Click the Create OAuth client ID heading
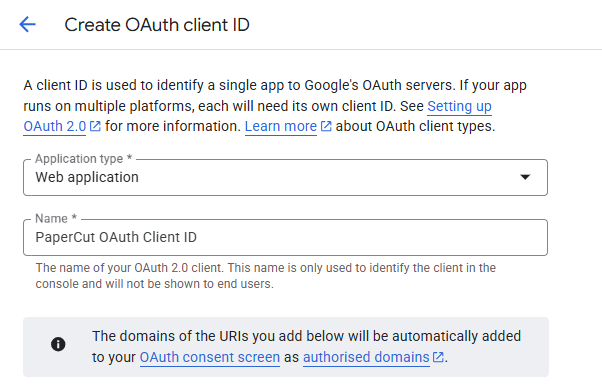This screenshot has width=602, height=392. click(157, 25)
